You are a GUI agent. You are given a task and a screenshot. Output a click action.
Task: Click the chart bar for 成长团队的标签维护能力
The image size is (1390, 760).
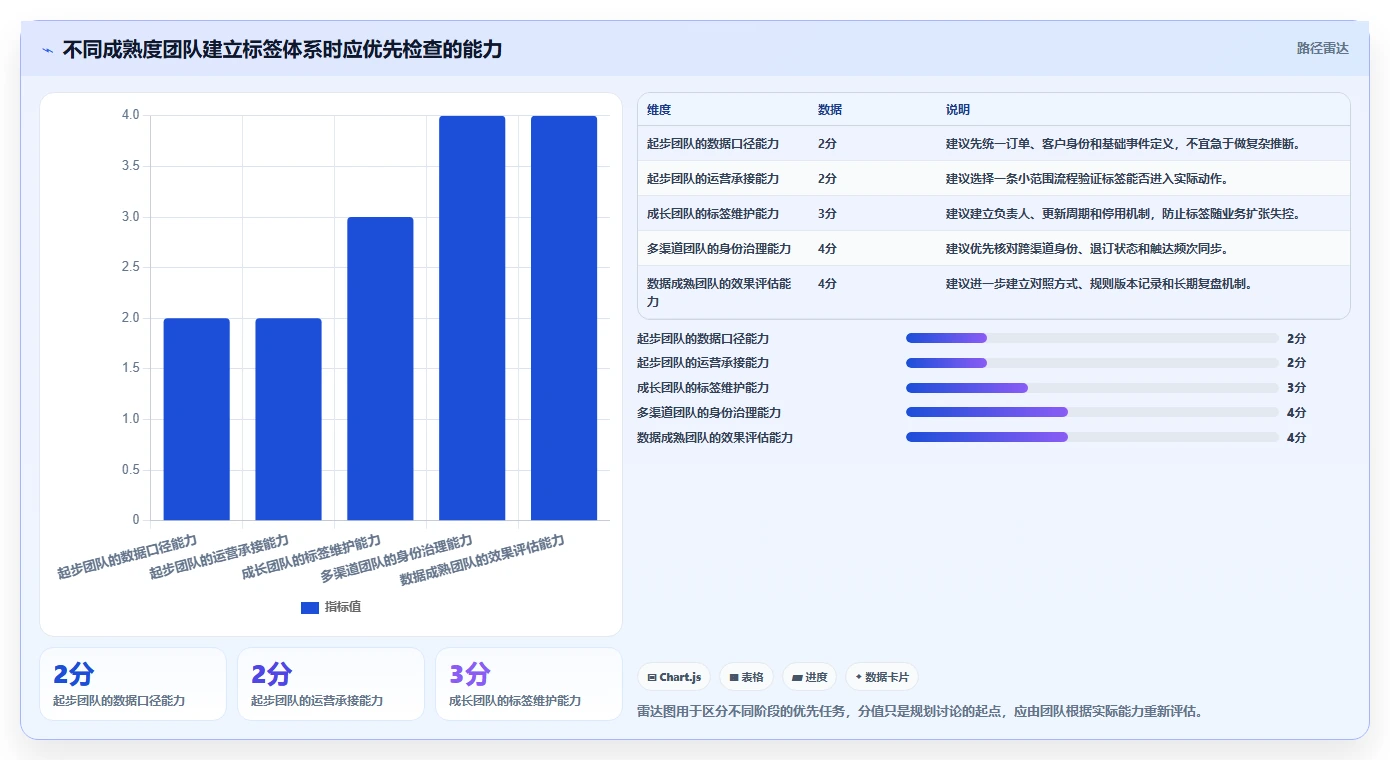(380, 368)
